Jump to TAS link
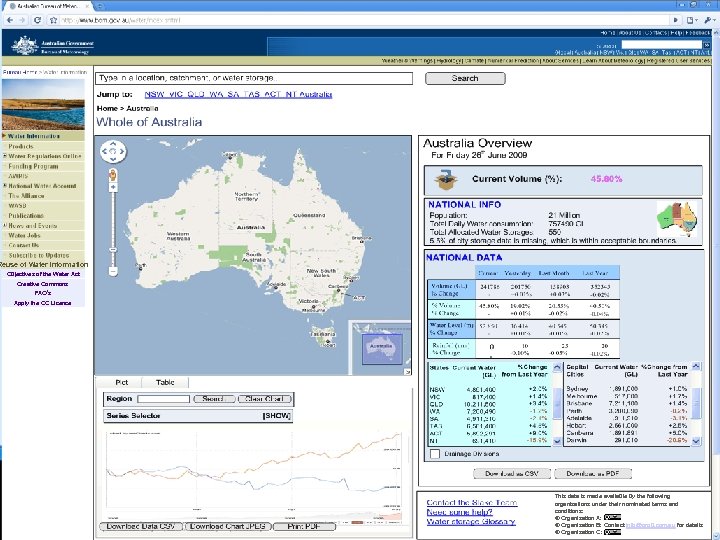This screenshot has width=720, height=540. click(x=252, y=94)
